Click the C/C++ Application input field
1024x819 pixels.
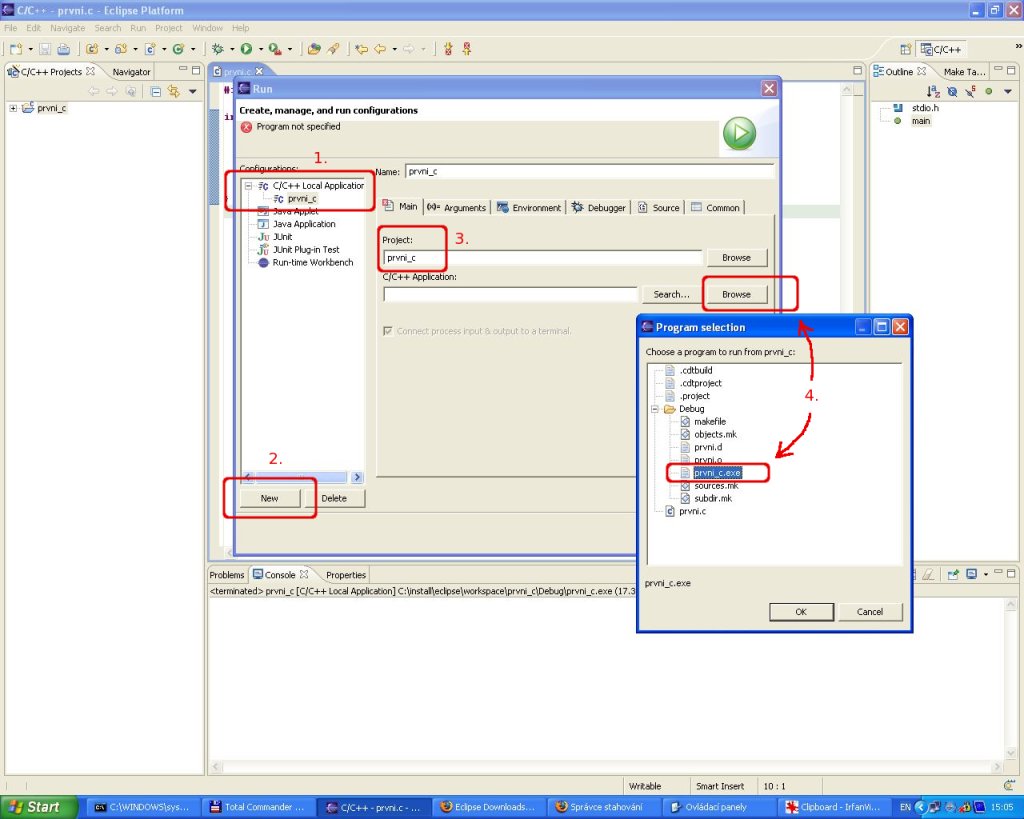(x=510, y=294)
